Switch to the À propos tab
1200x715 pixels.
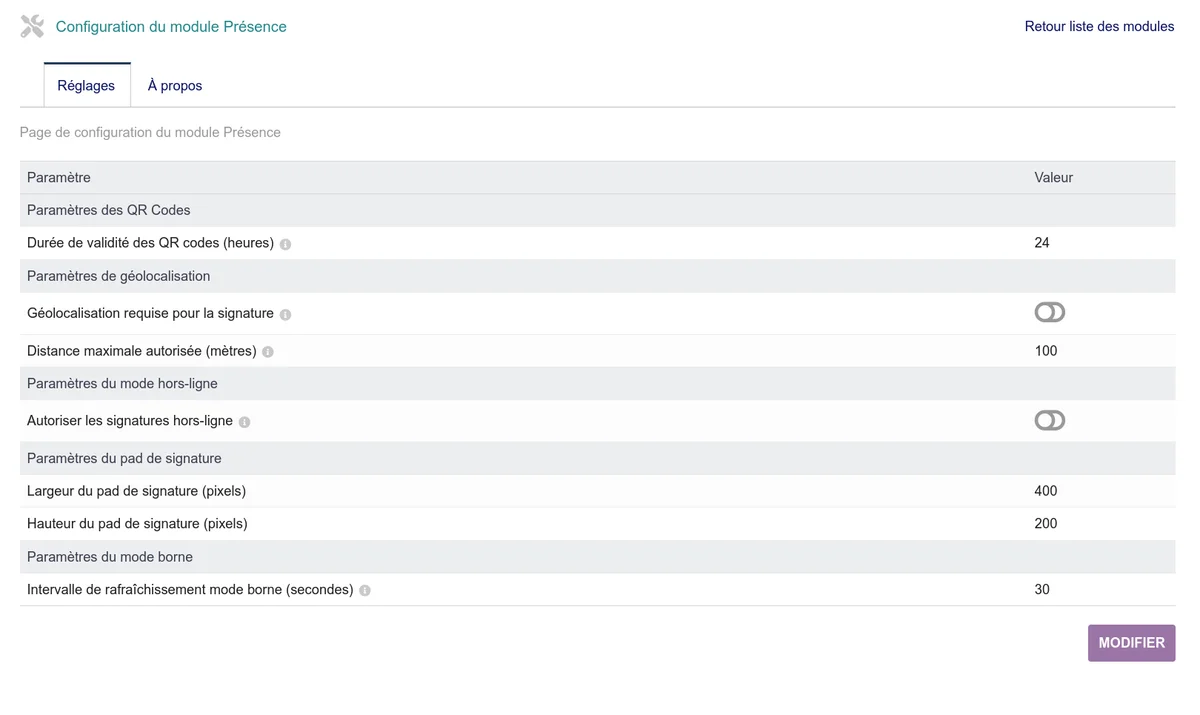[x=175, y=85]
